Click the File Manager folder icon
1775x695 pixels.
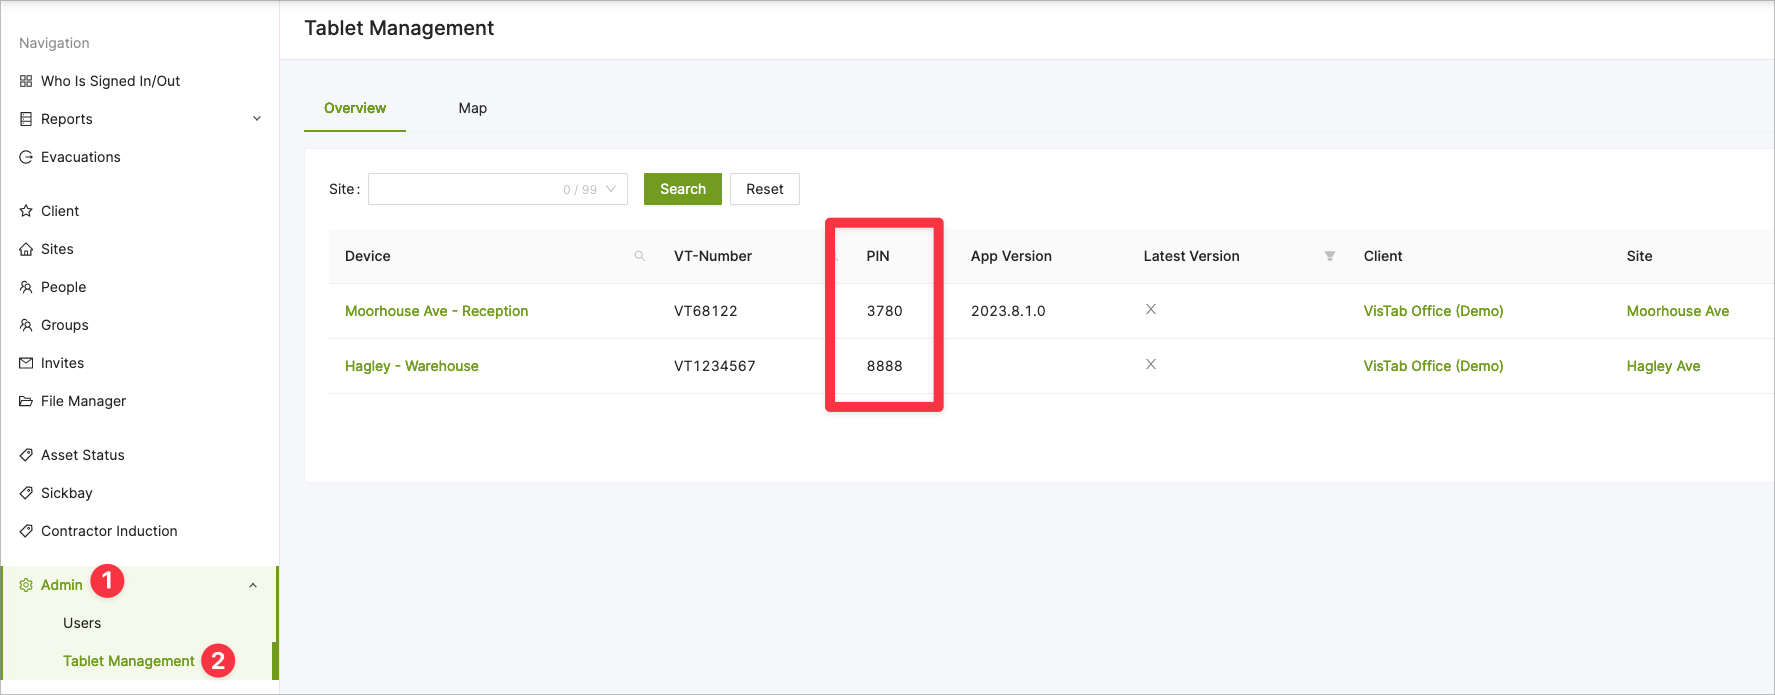(26, 401)
